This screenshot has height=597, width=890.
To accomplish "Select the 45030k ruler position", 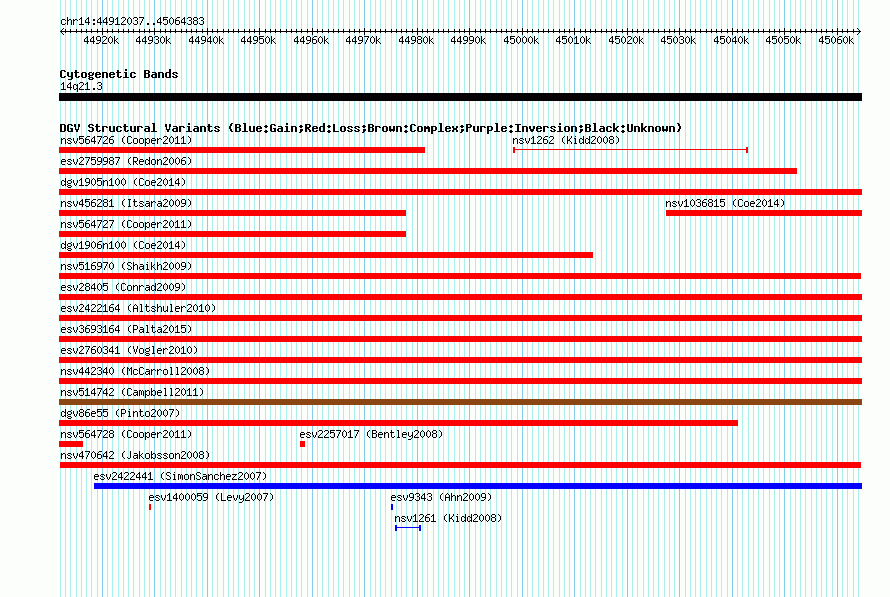I will (x=678, y=40).
